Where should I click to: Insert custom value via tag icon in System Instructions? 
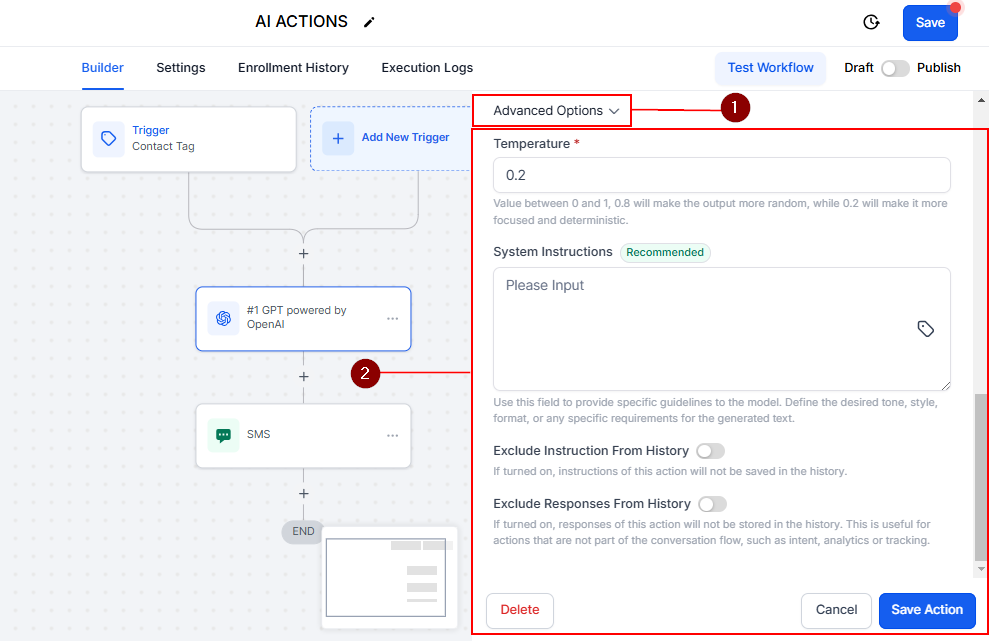click(x=925, y=329)
